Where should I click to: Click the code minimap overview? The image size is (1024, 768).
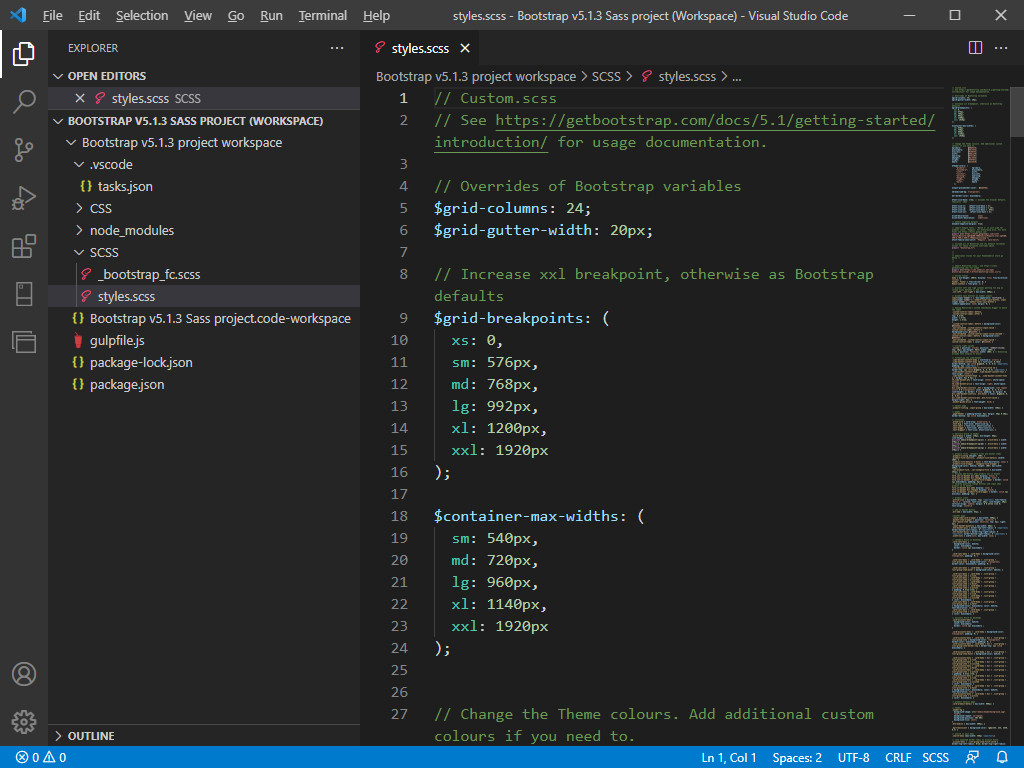[980, 417]
